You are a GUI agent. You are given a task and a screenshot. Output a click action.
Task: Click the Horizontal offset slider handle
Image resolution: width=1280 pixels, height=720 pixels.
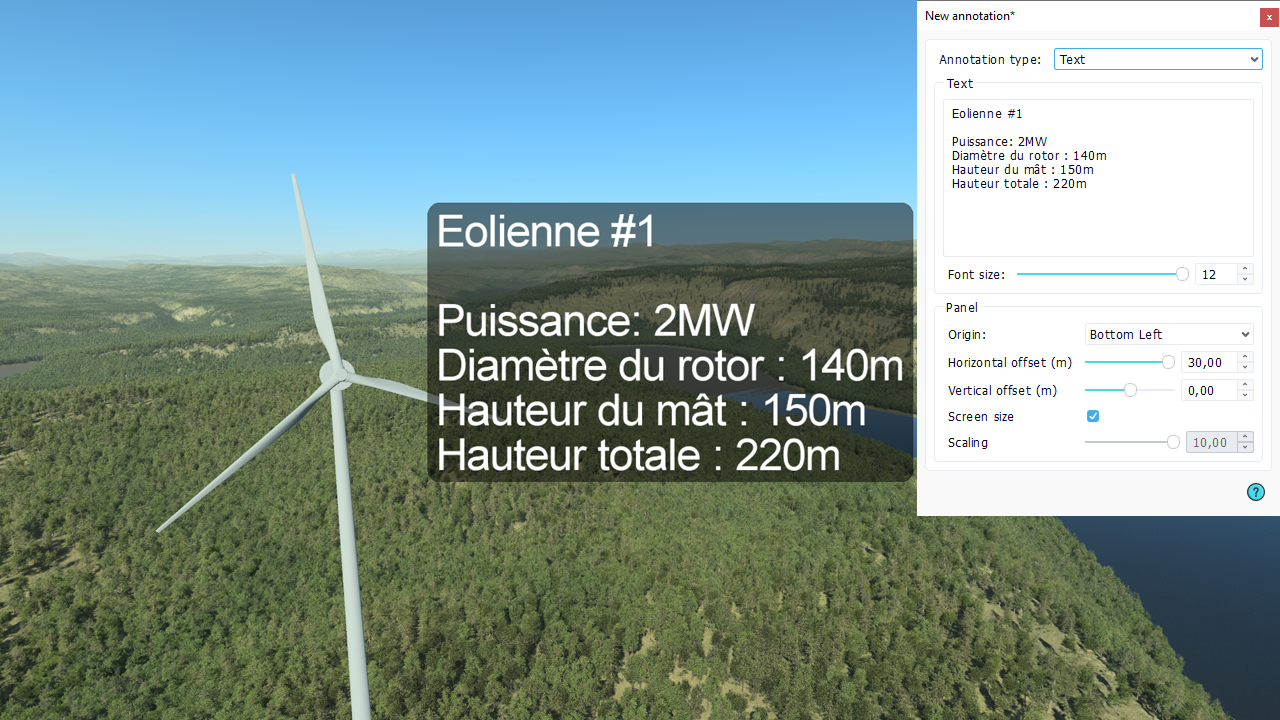1168,362
